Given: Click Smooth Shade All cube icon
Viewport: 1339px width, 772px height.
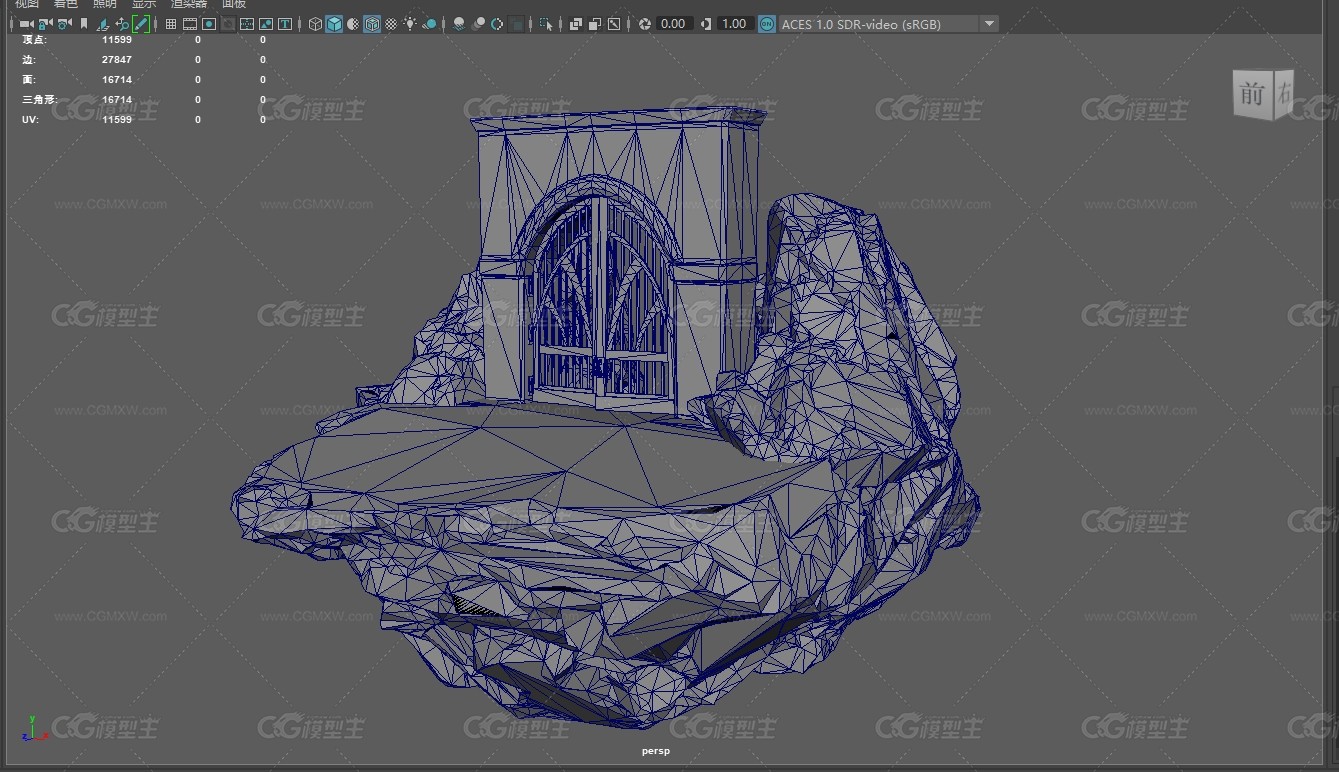Looking at the screenshot, I should click(x=334, y=24).
